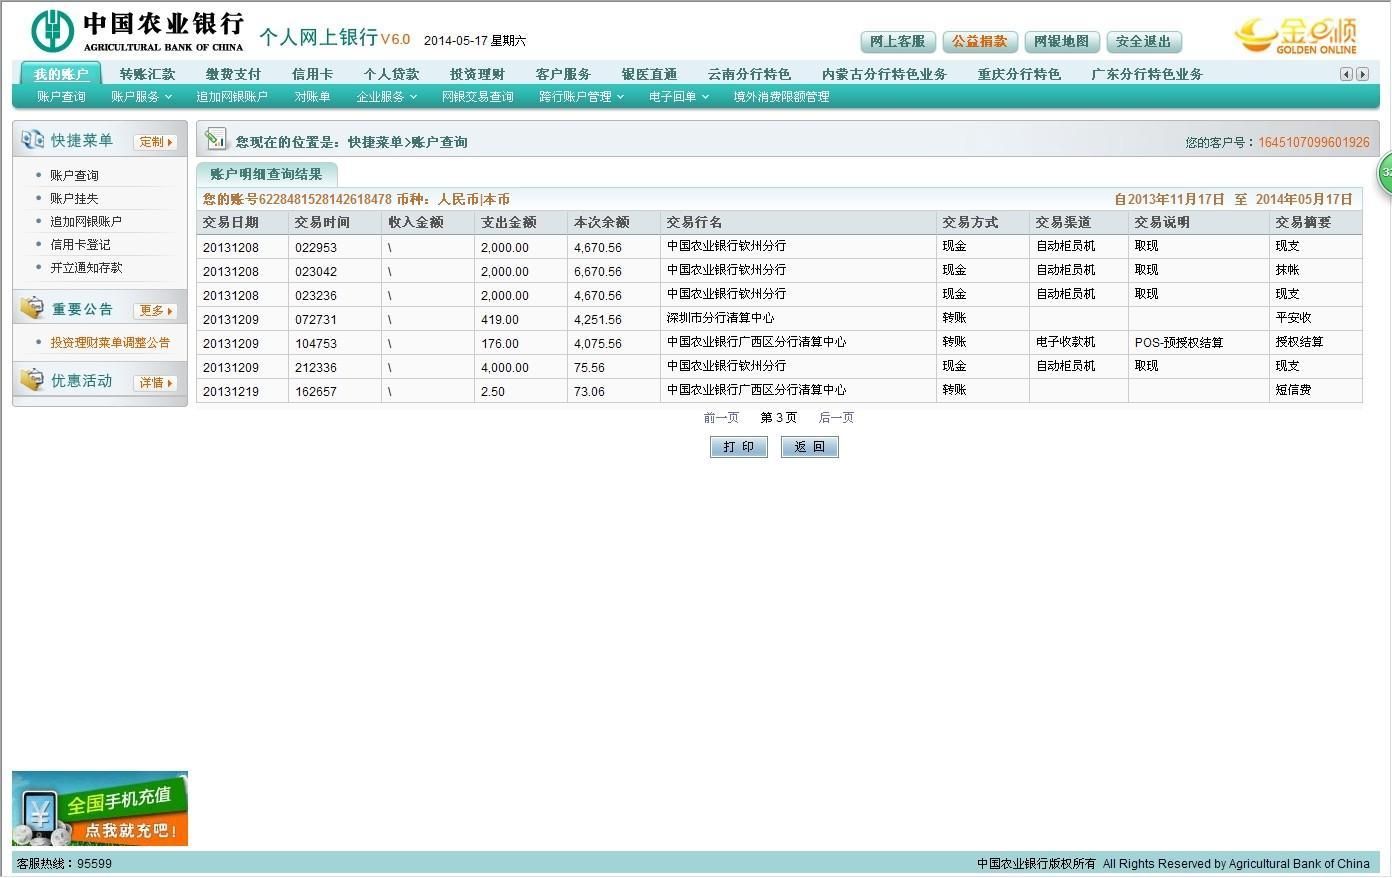
Task: Expand the 企业服务 dropdown menu
Action: (386, 97)
